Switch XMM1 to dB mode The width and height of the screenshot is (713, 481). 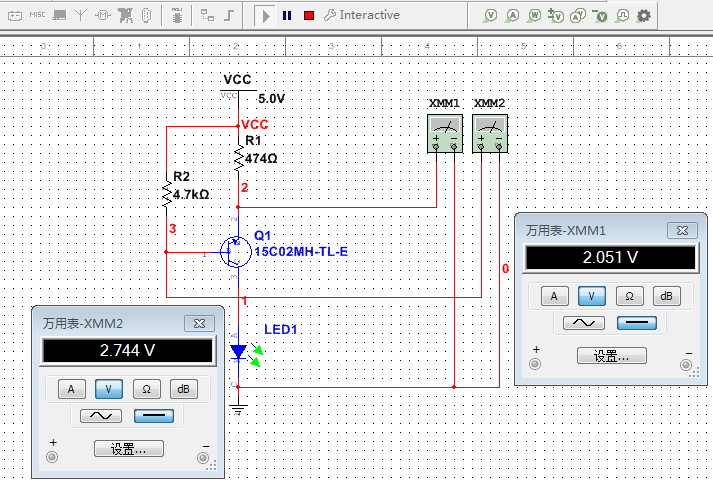[x=667, y=296]
